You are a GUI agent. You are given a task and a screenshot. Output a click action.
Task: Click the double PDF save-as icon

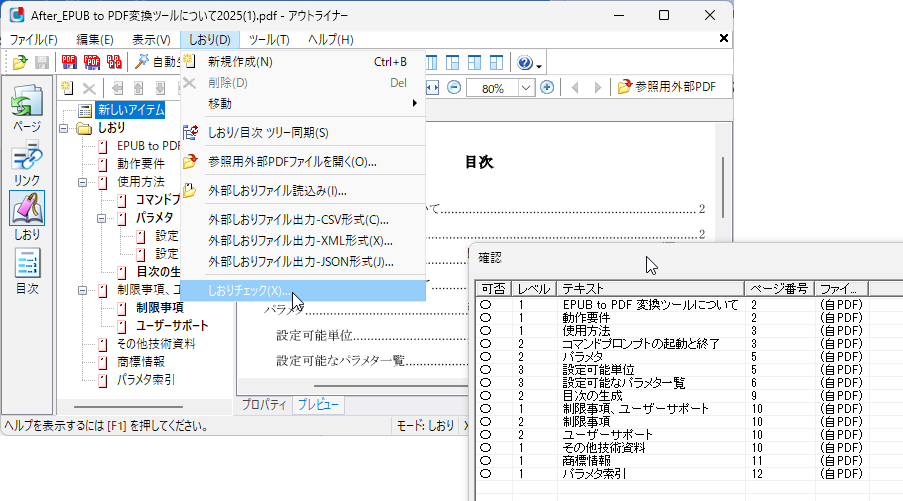(x=92, y=62)
